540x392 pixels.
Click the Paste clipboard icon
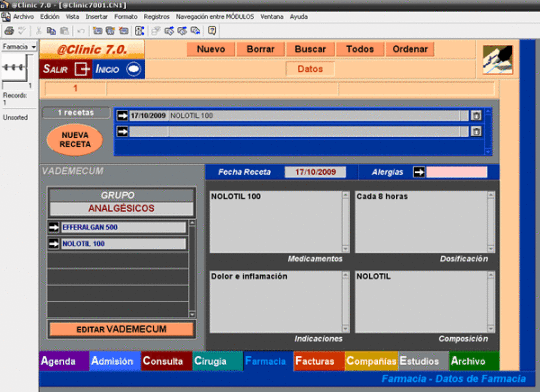tap(64, 31)
